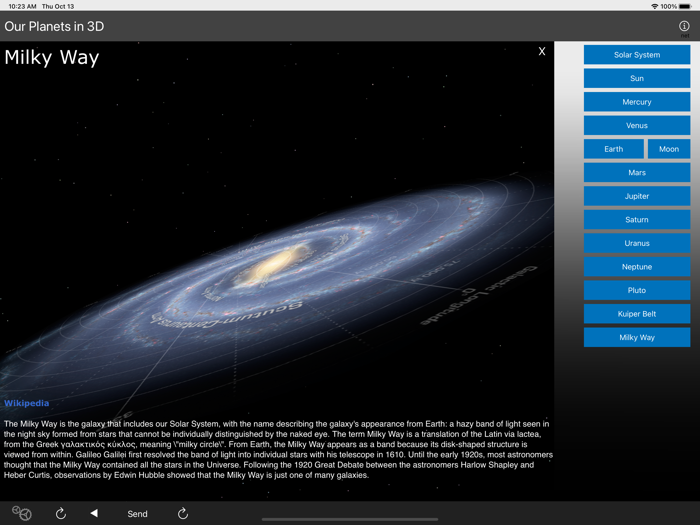Tap the battery indicator in the status bar
This screenshot has height=525, width=700.
tap(684, 6)
